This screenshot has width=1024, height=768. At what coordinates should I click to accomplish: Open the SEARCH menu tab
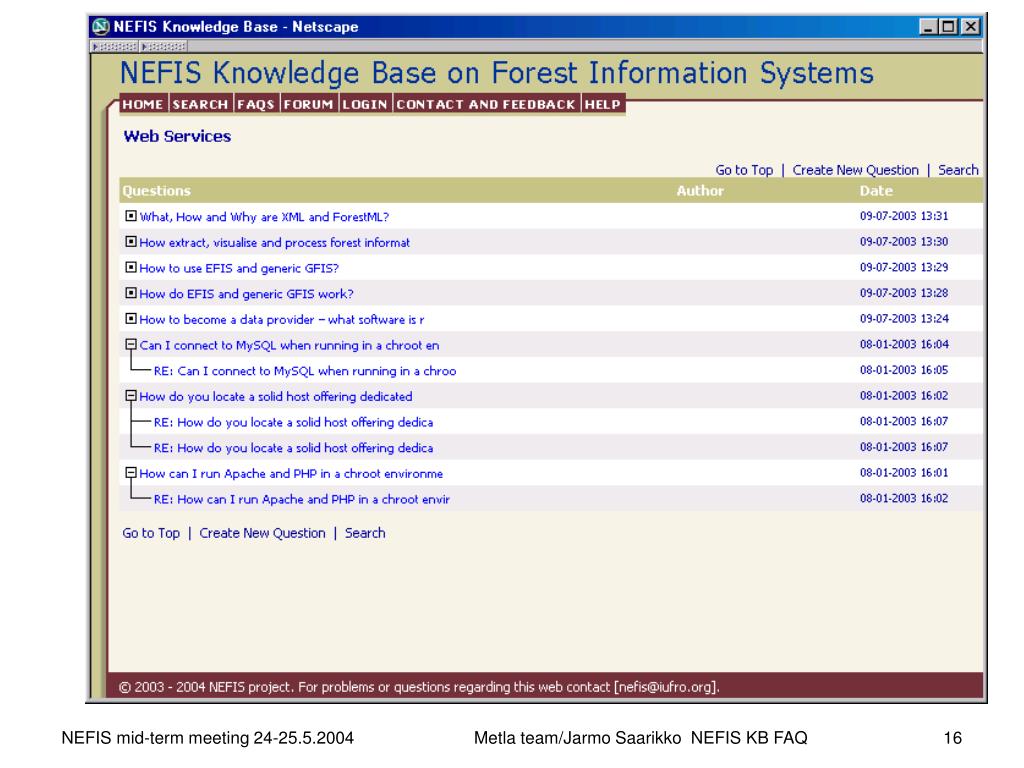[200, 104]
